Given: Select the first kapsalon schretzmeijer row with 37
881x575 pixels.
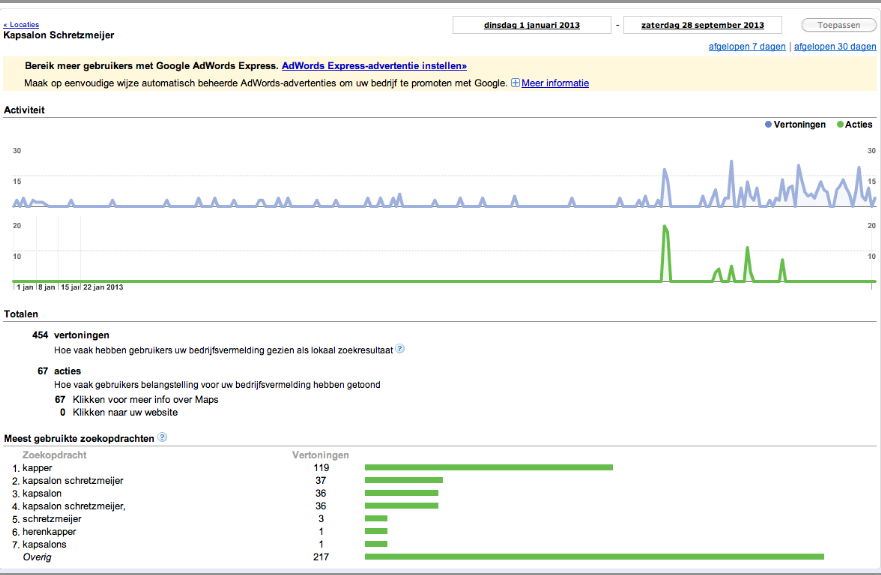Looking at the screenshot, I should (x=72, y=481).
